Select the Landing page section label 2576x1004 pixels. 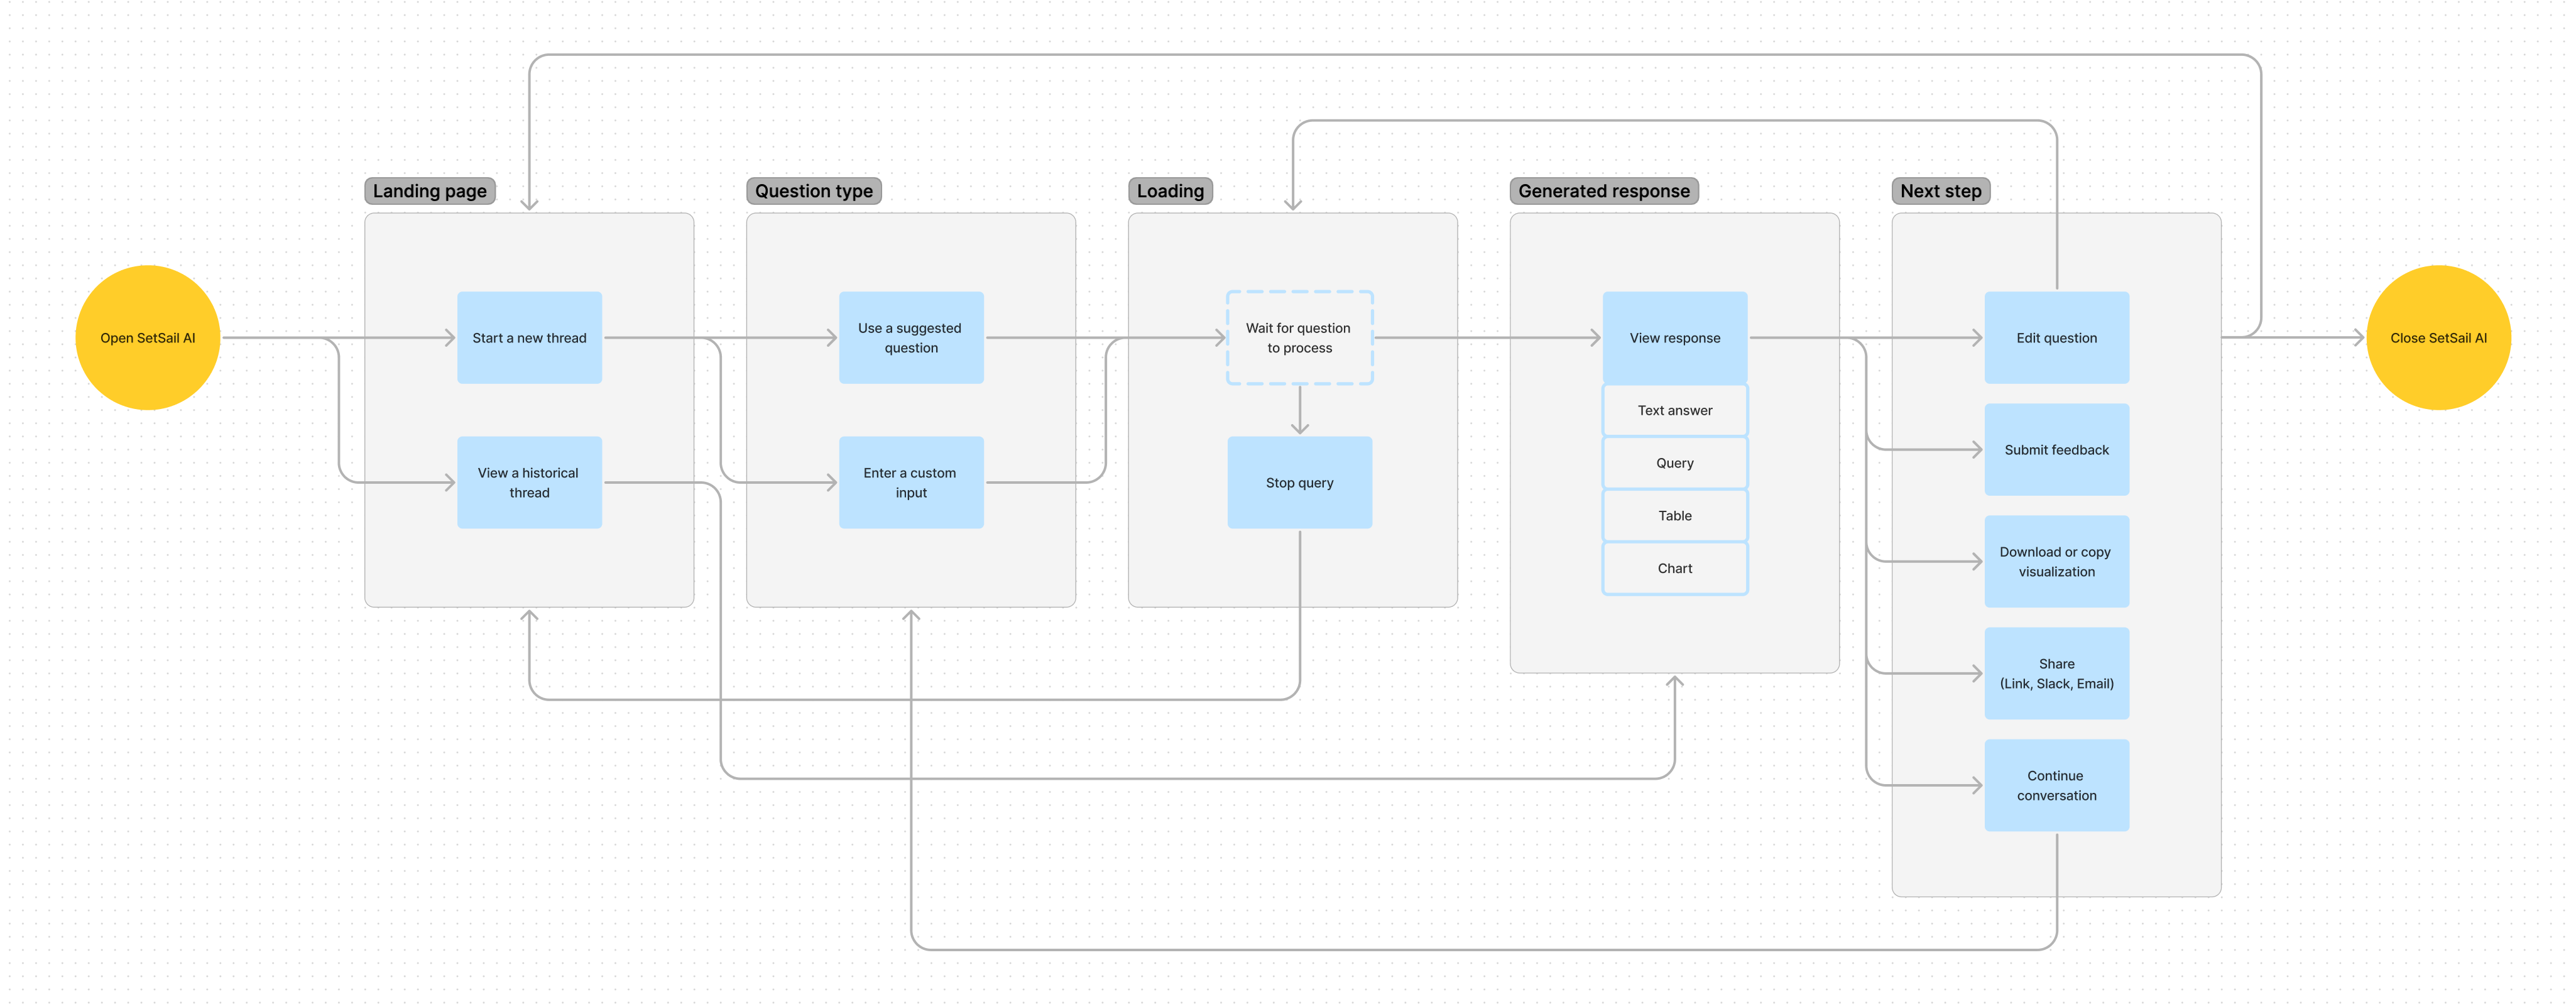[429, 191]
